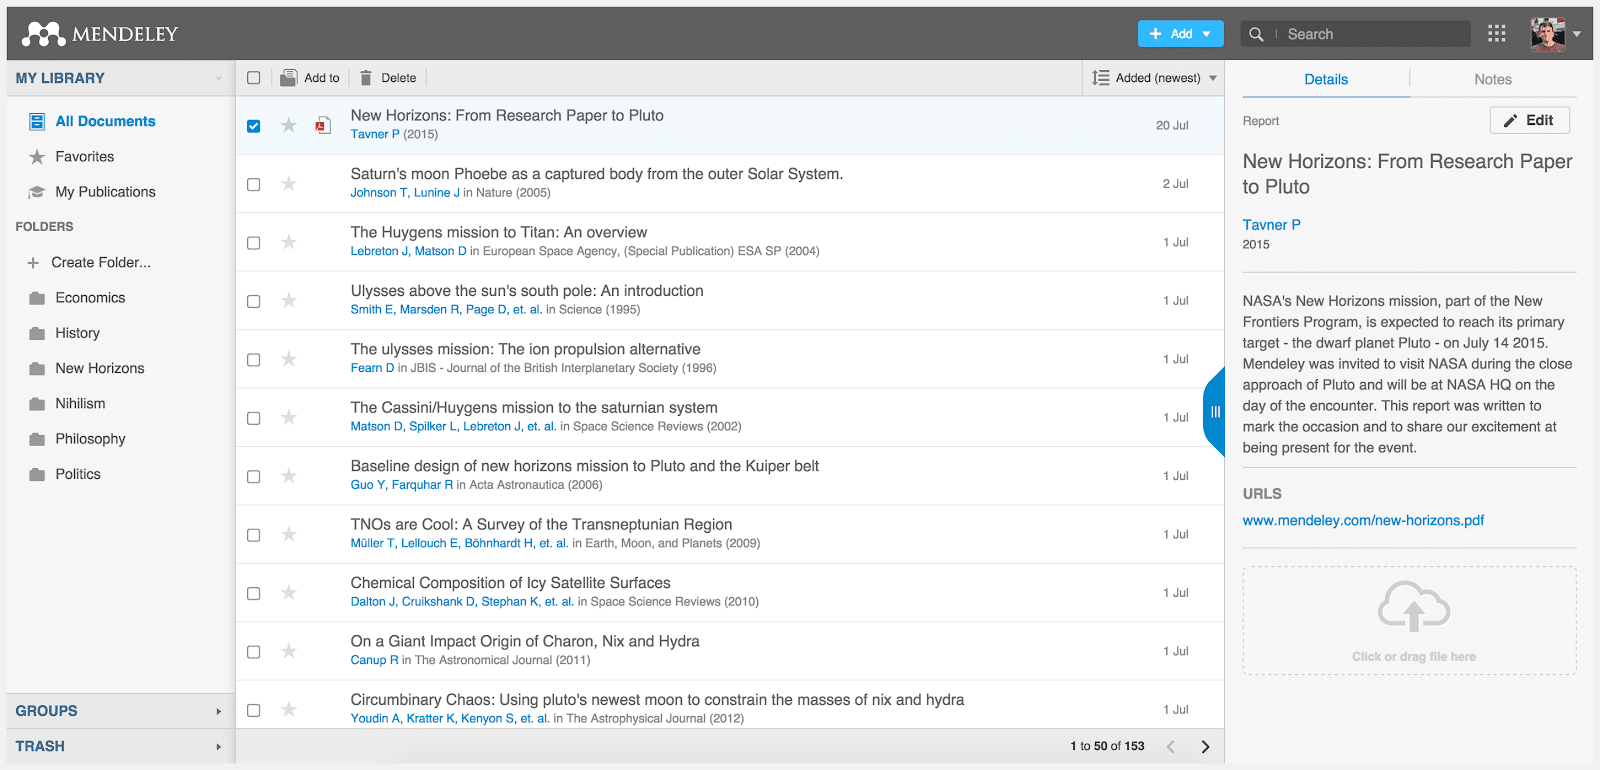Viewport: 1600px width, 770px height.
Task: Star the Ulysses above the sun's south pole paper
Action: tap(289, 300)
